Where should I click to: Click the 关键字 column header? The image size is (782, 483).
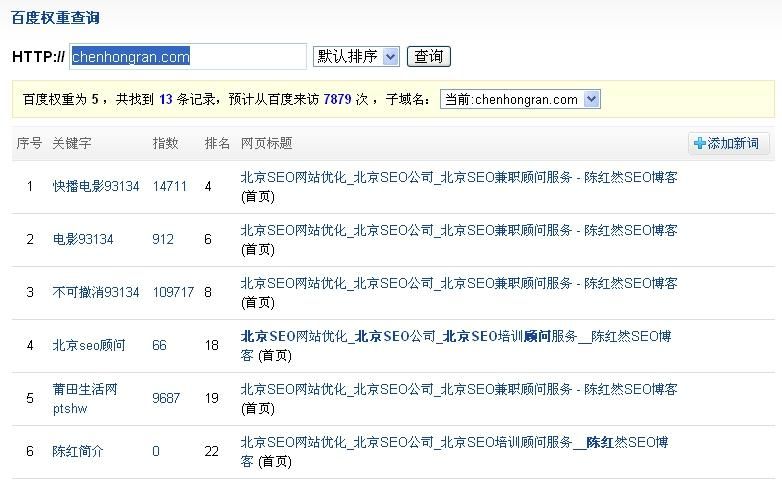coord(72,144)
